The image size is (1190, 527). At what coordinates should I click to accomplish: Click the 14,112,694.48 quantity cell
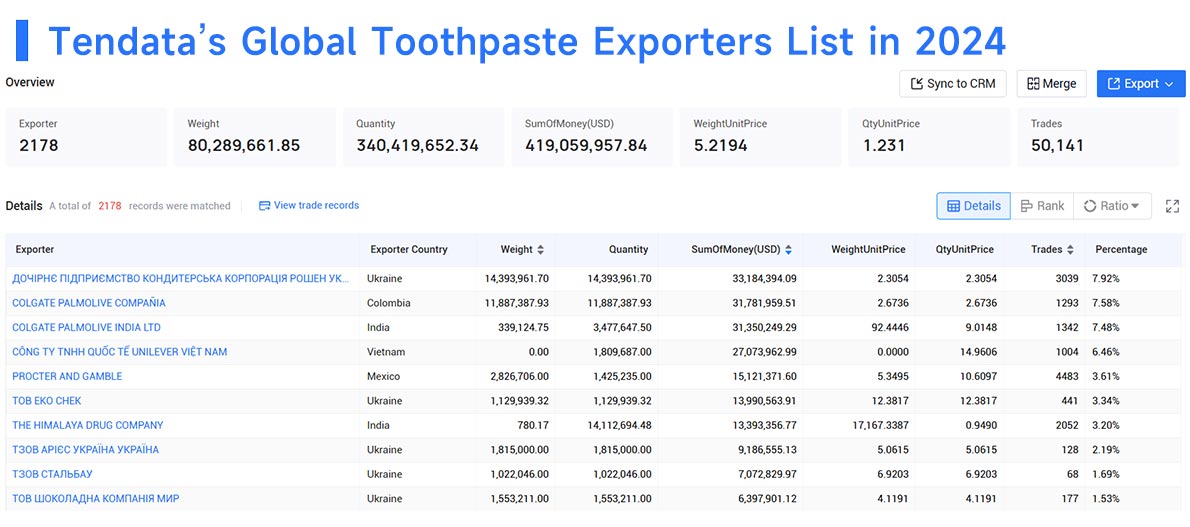click(x=619, y=425)
